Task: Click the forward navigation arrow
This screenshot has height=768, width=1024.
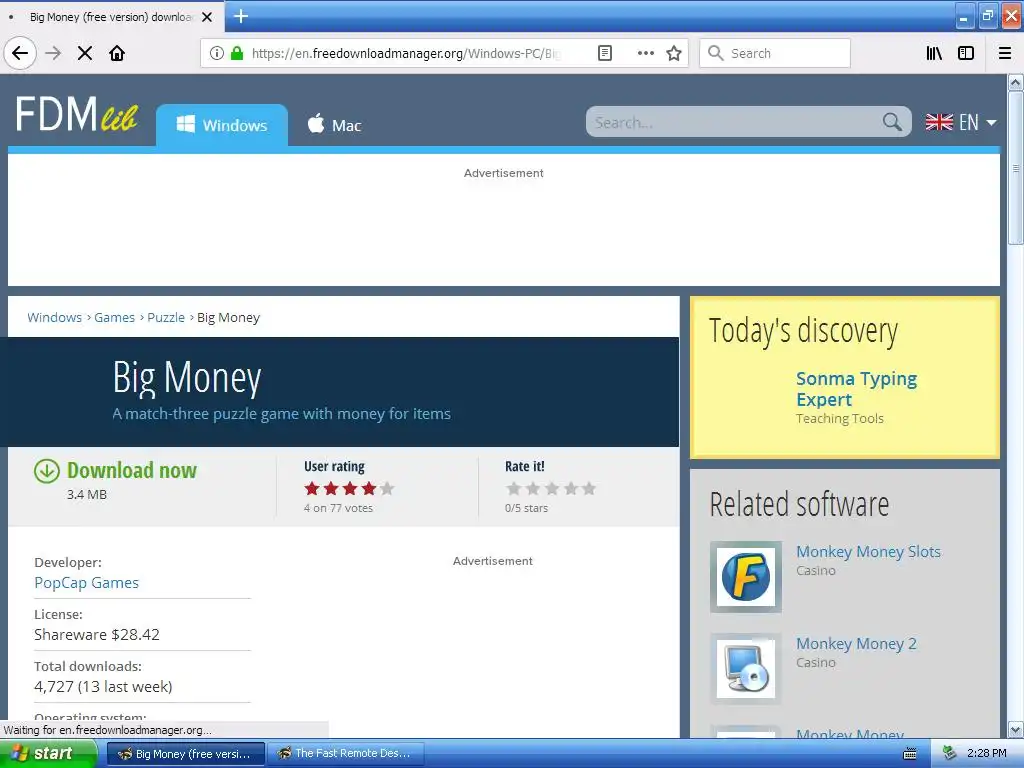Action: coord(53,53)
